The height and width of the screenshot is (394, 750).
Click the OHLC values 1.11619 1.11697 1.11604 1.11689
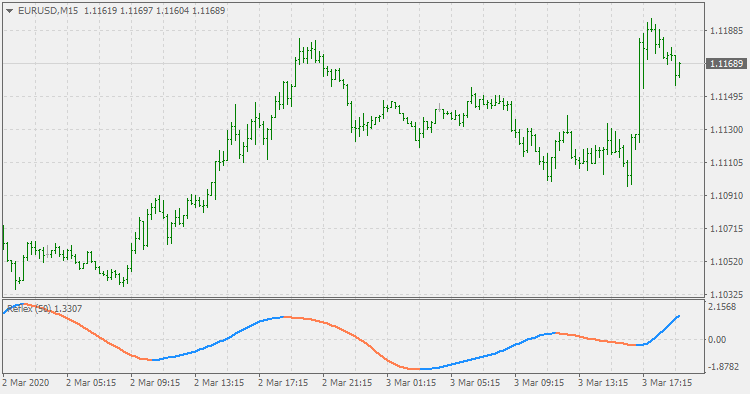click(154, 11)
